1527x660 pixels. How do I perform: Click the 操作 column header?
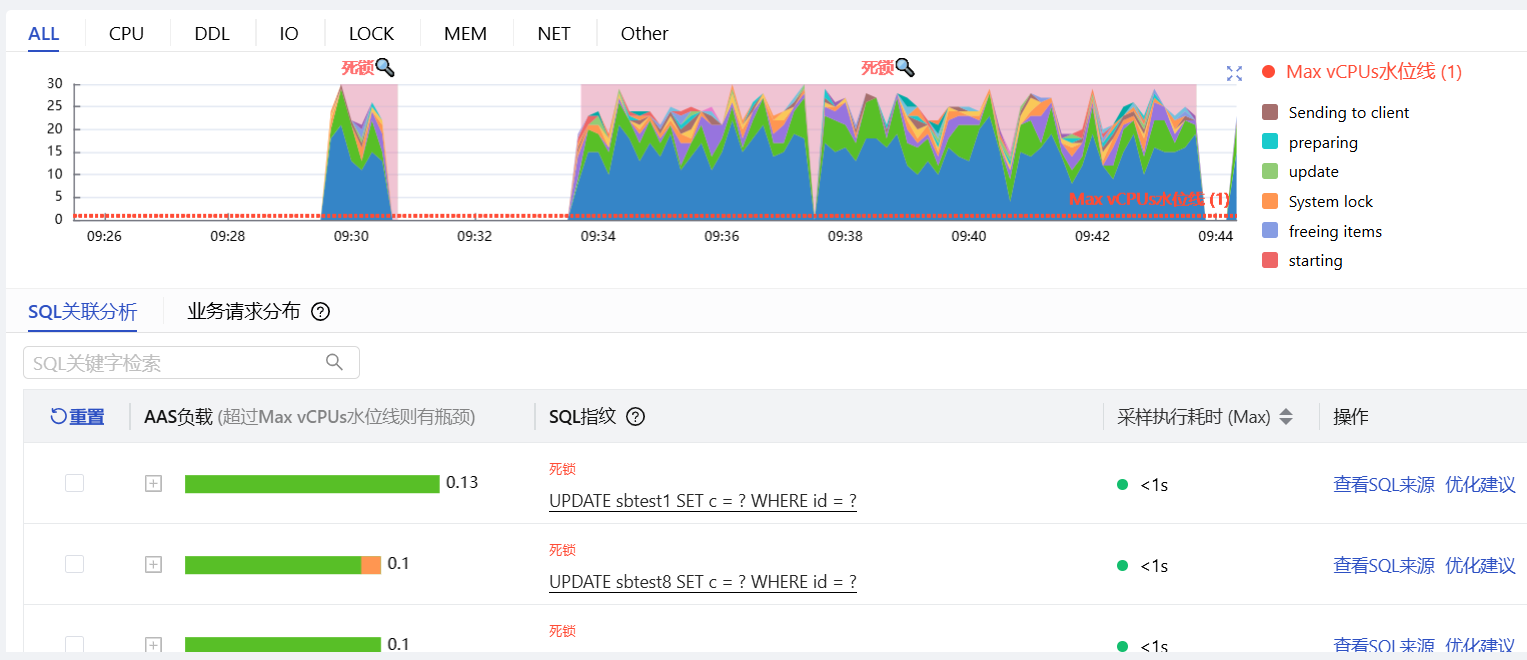pyautogui.click(x=1351, y=417)
